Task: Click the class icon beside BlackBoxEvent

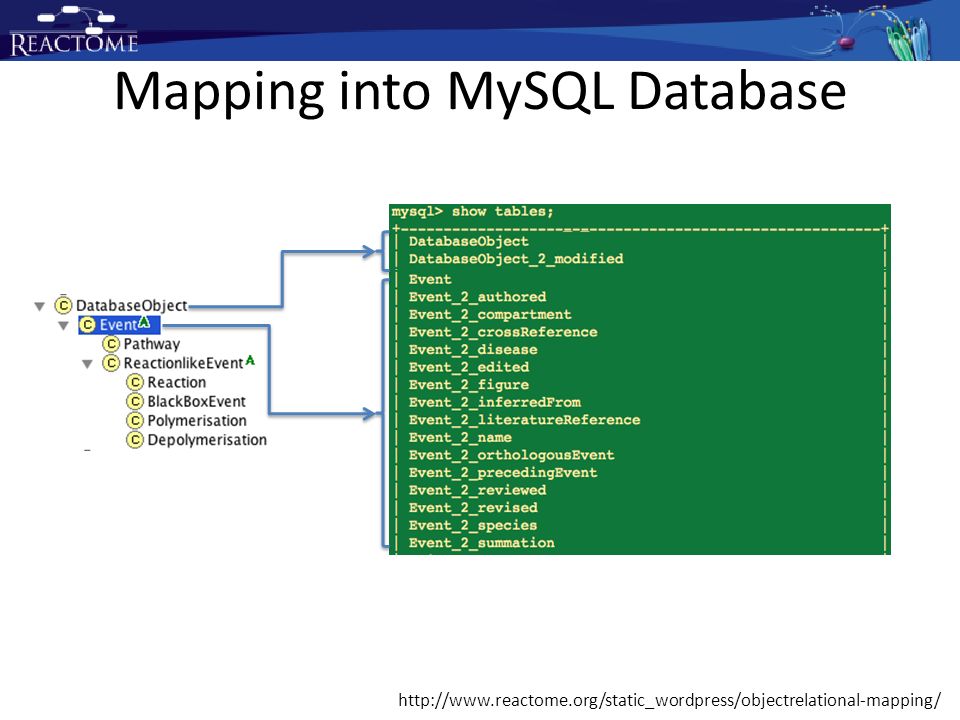Action: coord(135,401)
